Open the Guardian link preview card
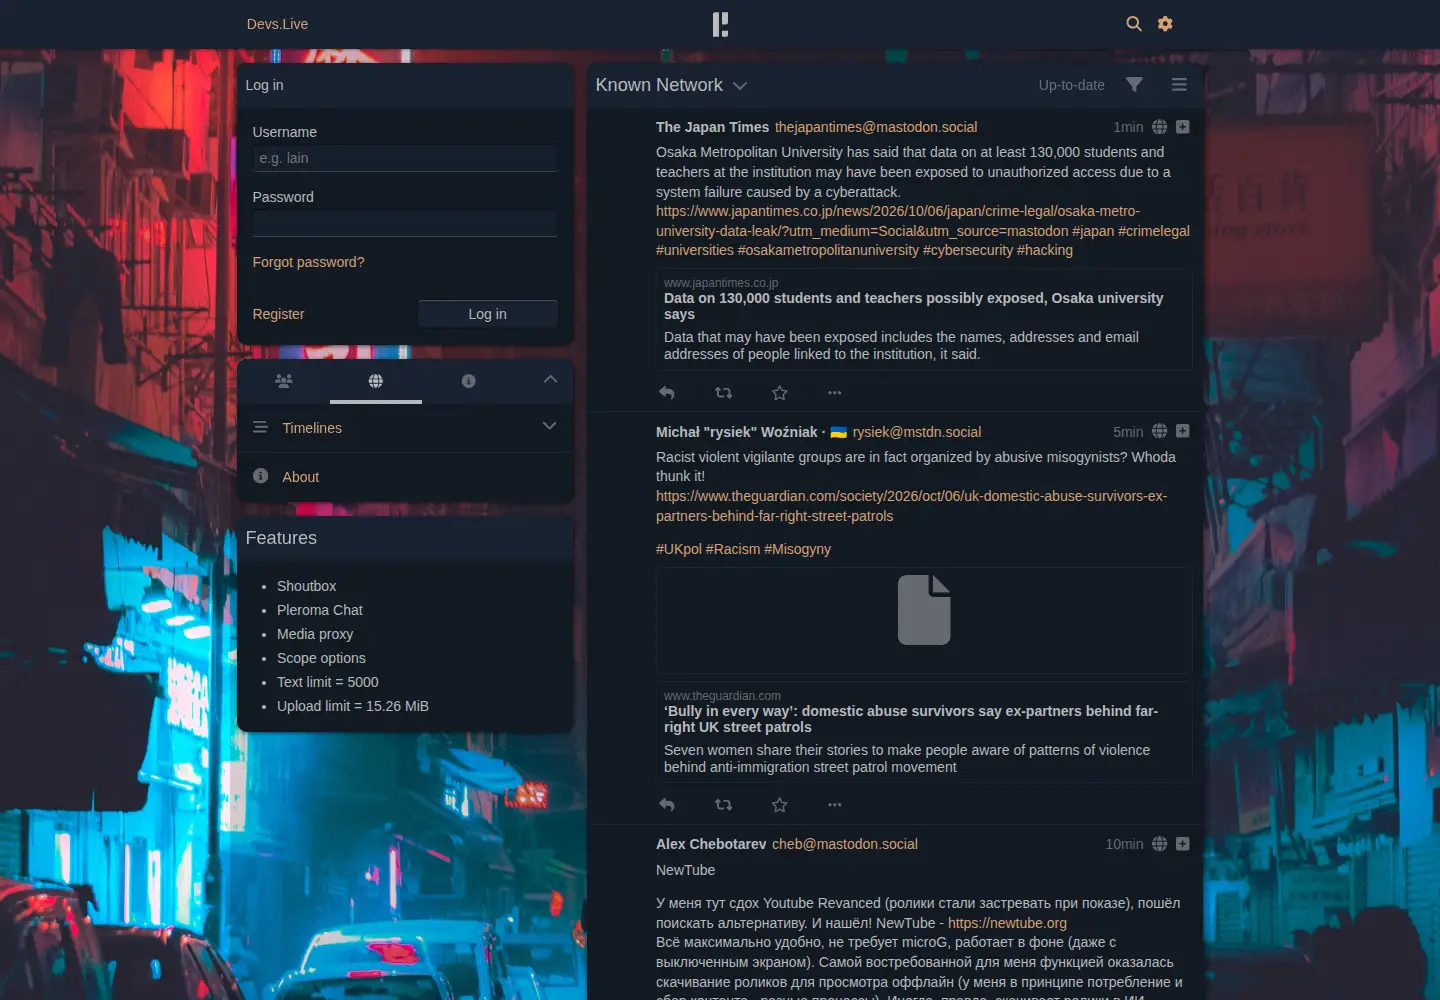The width and height of the screenshot is (1440, 1000). pyautogui.click(x=924, y=732)
